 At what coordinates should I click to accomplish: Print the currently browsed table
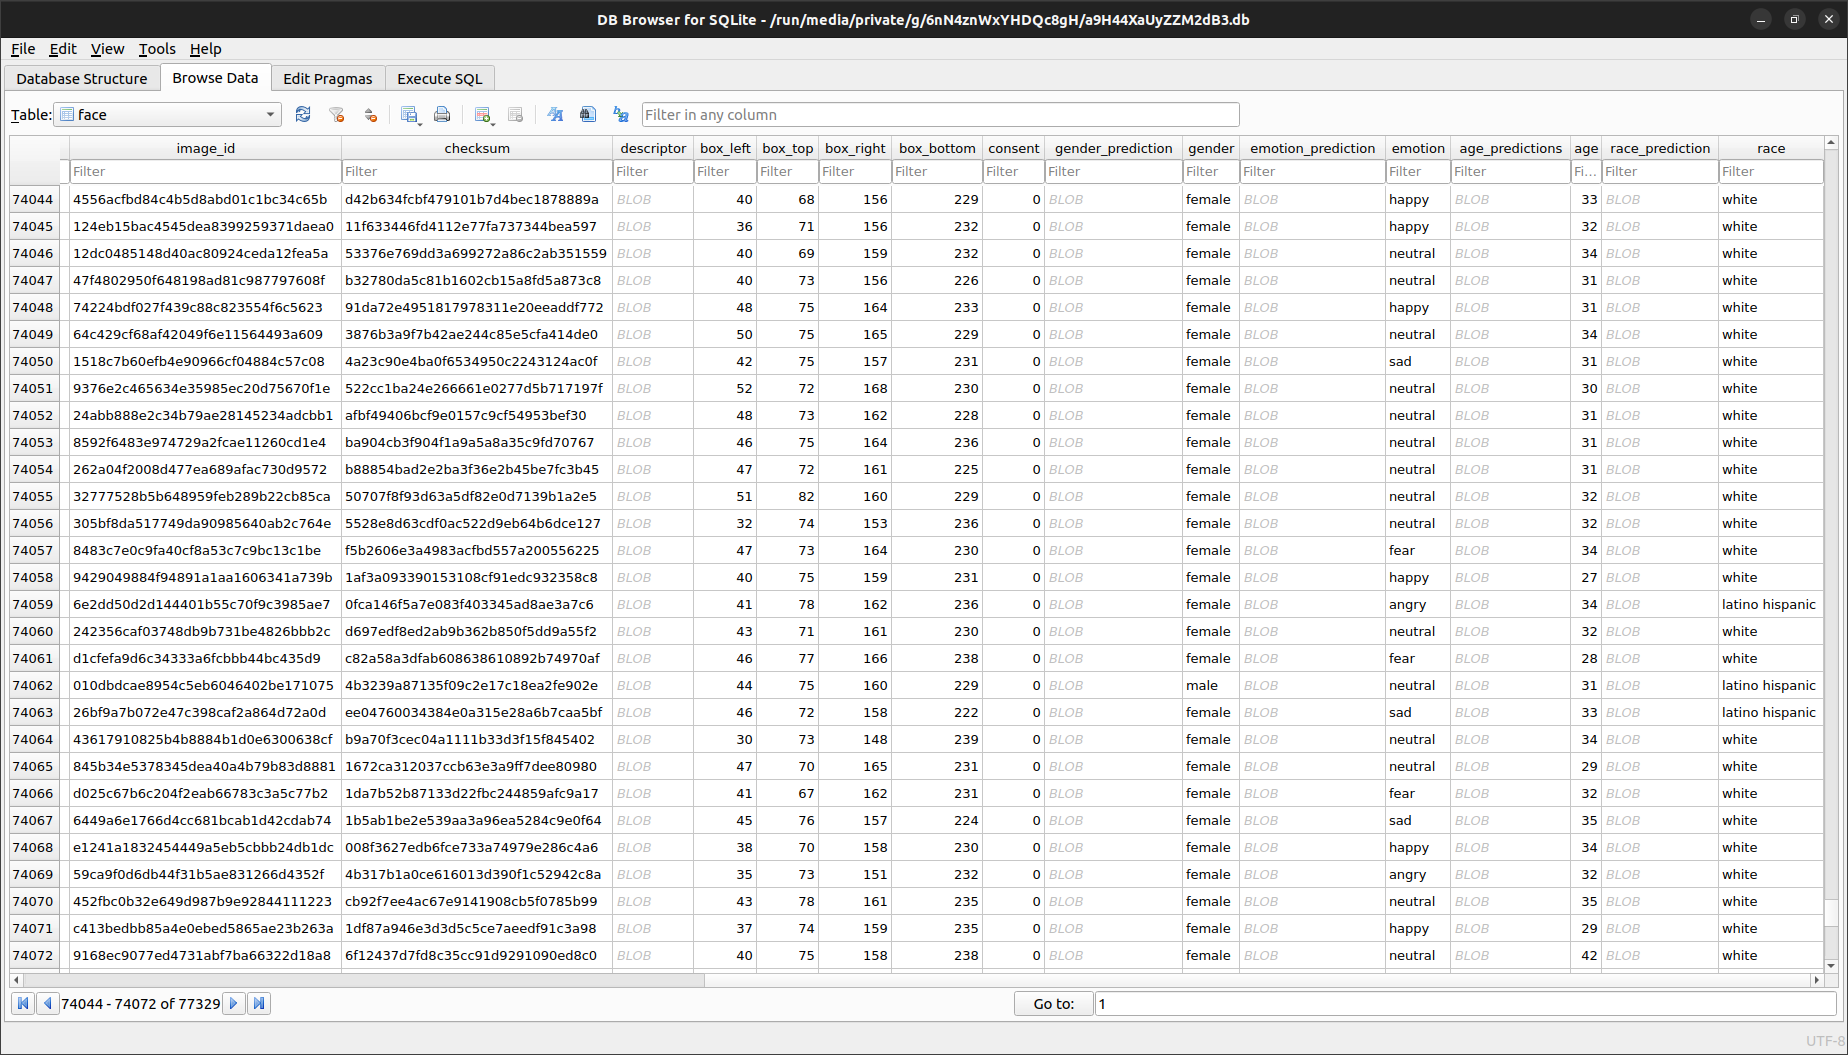(x=442, y=115)
